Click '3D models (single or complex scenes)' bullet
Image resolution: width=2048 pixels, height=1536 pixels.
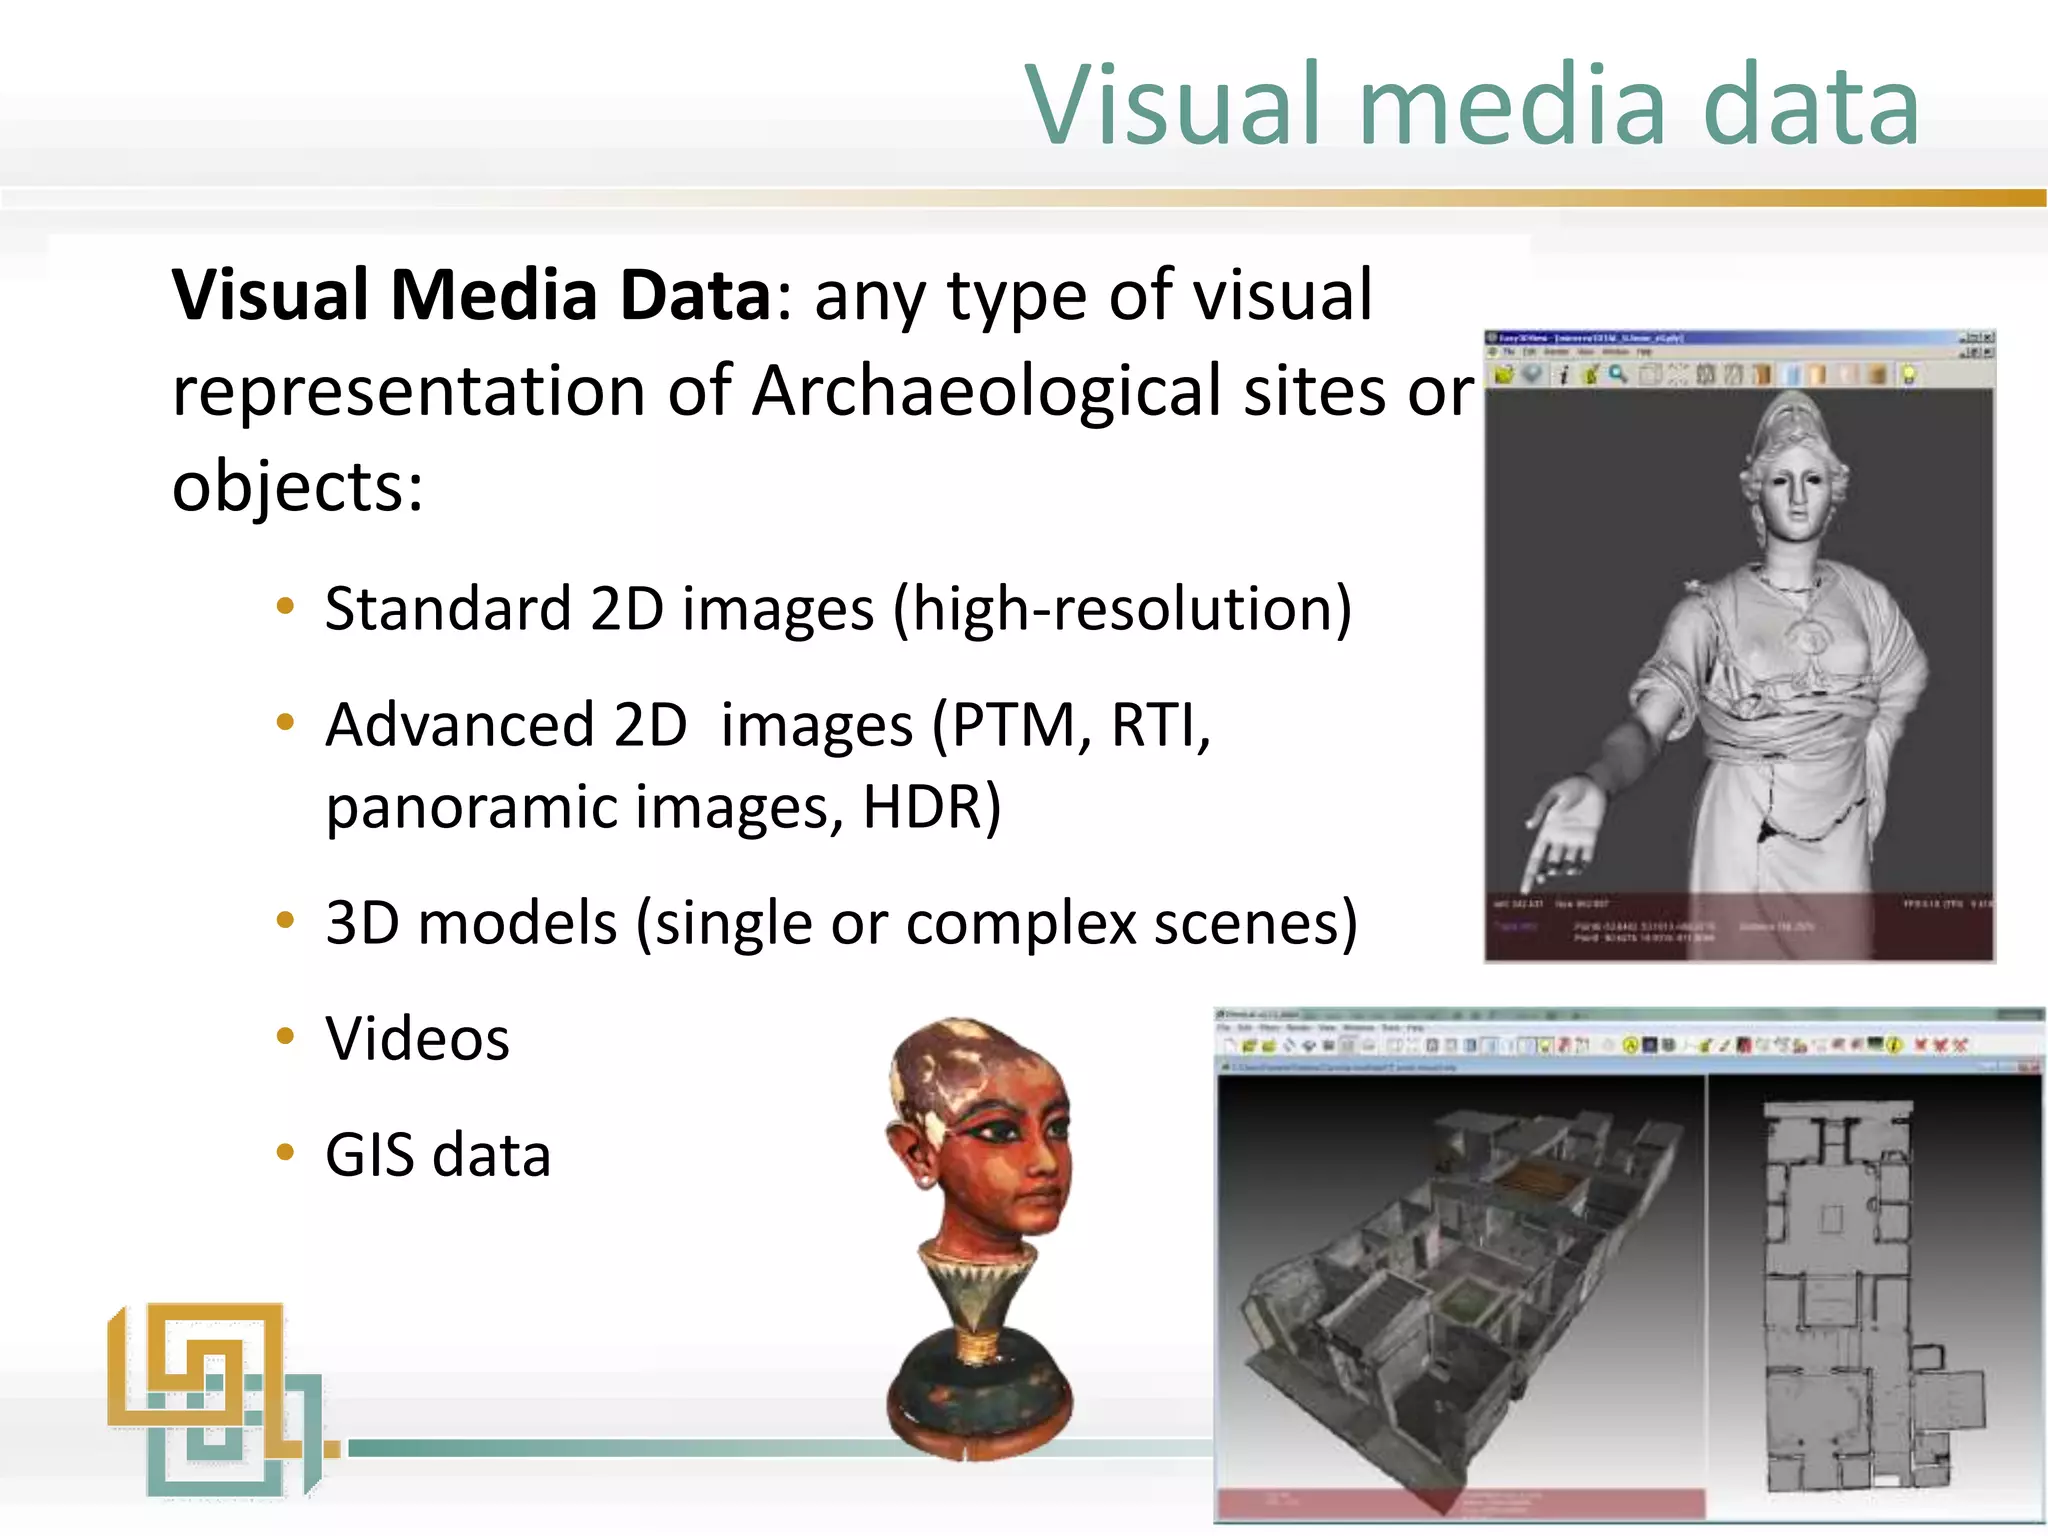coord(842,923)
